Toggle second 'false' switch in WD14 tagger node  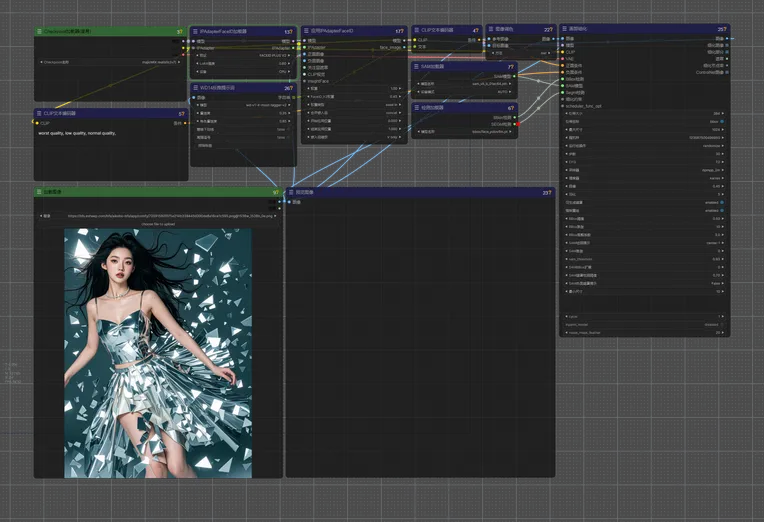click(288, 137)
